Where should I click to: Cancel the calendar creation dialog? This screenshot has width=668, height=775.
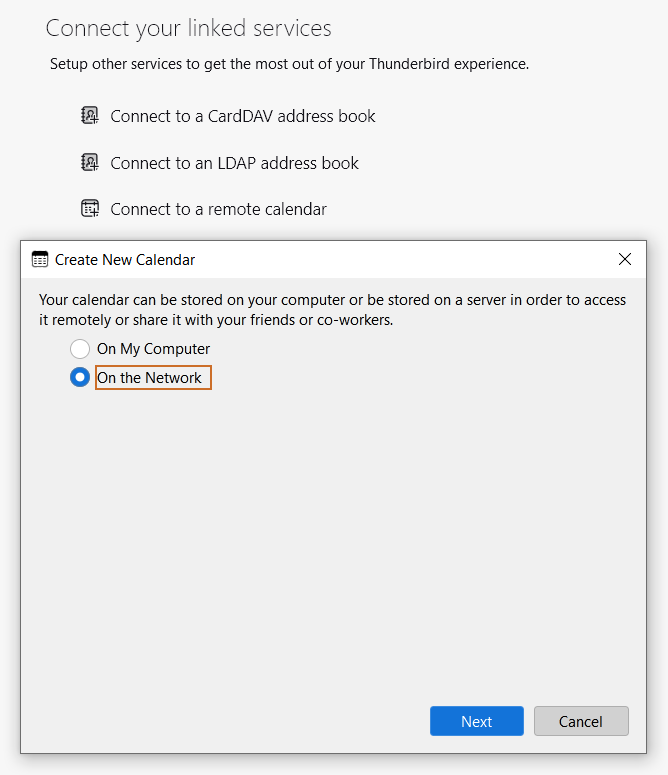[581, 721]
